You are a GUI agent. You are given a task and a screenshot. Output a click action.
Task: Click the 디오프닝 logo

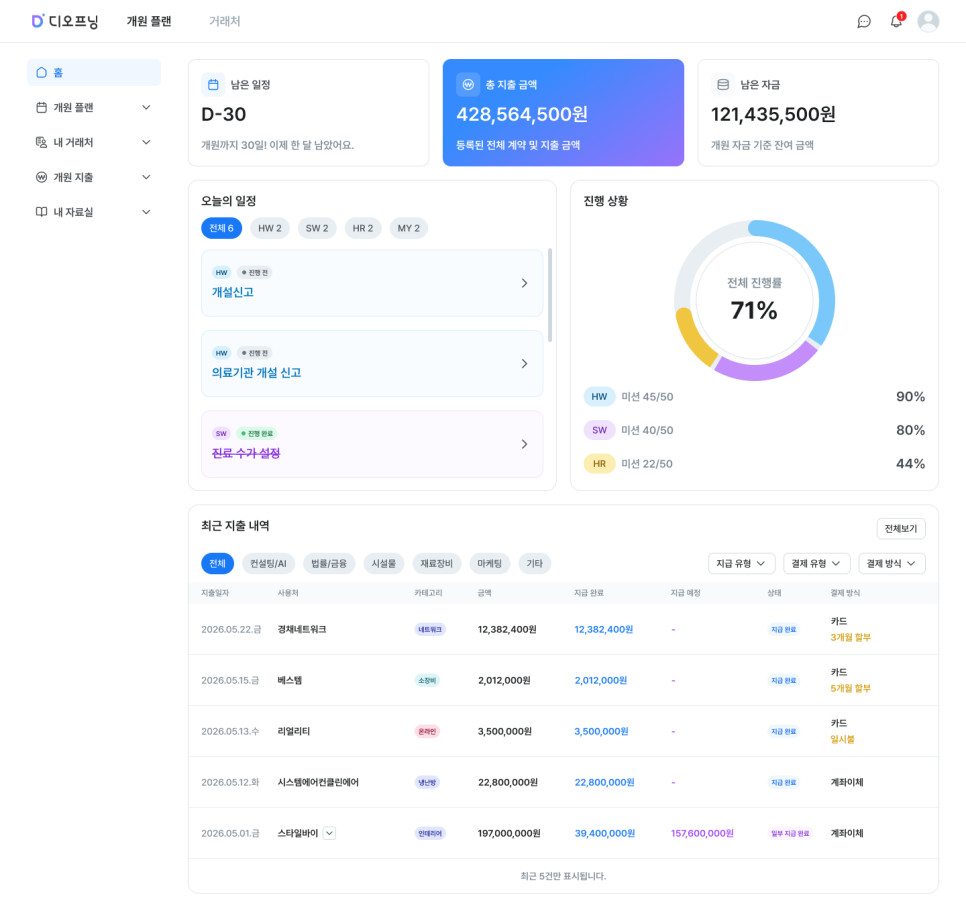coord(65,21)
